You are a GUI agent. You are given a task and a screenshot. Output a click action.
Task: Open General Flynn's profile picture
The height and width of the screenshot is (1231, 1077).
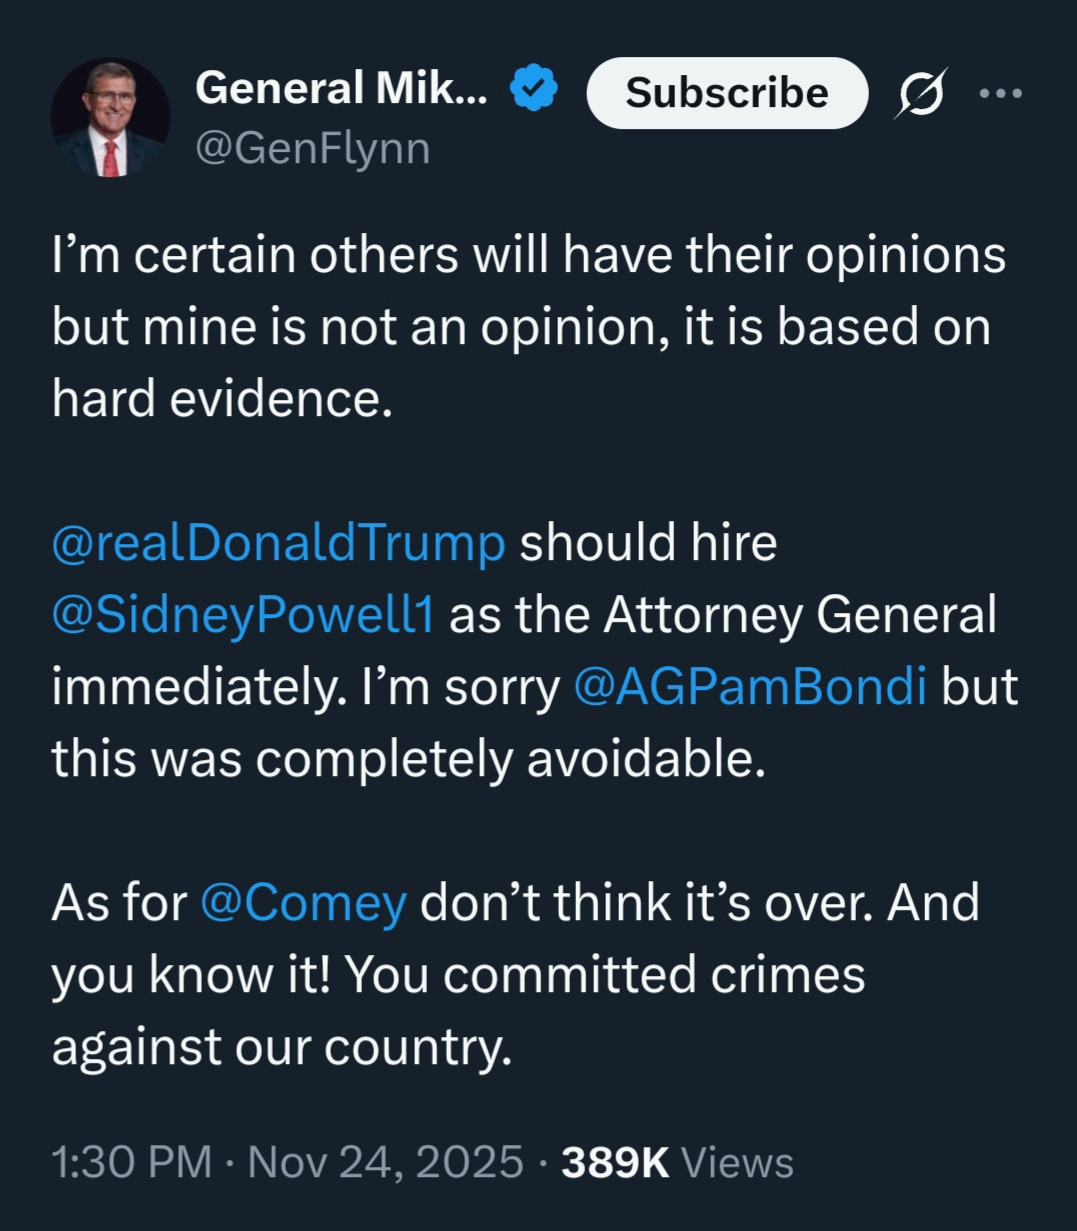pos(110,117)
